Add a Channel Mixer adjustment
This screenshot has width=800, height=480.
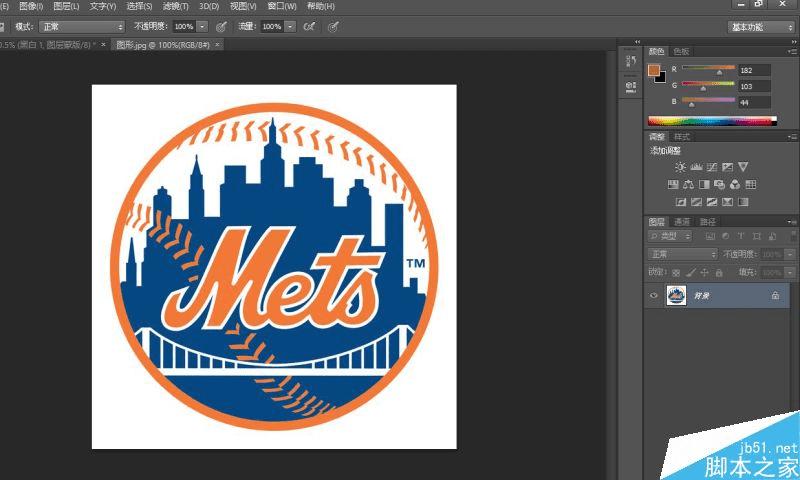(x=735, y=184)
